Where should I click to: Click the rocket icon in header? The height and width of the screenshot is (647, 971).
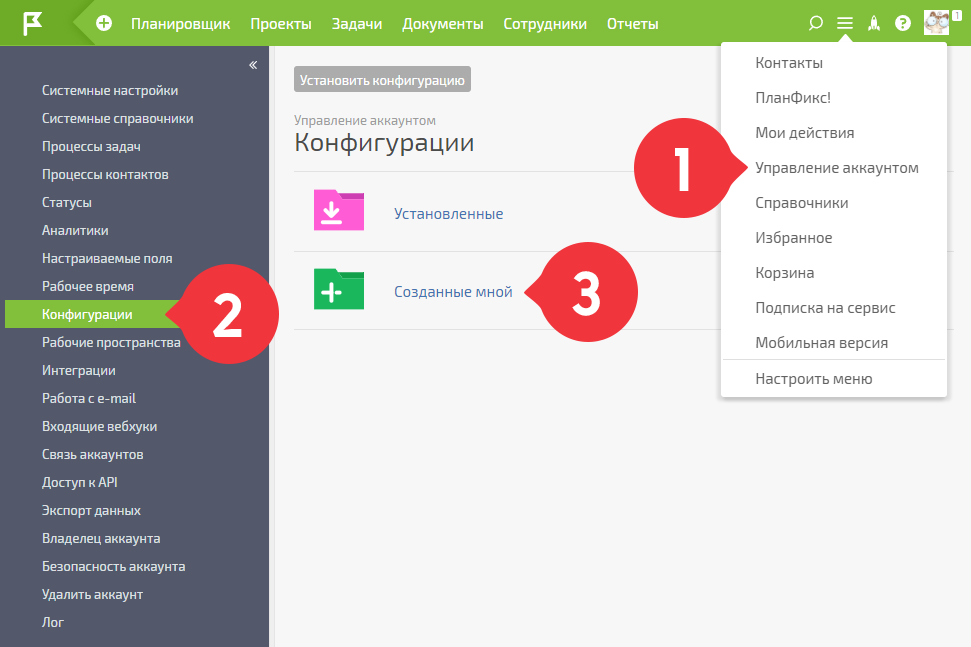click(x=874, y=24)
